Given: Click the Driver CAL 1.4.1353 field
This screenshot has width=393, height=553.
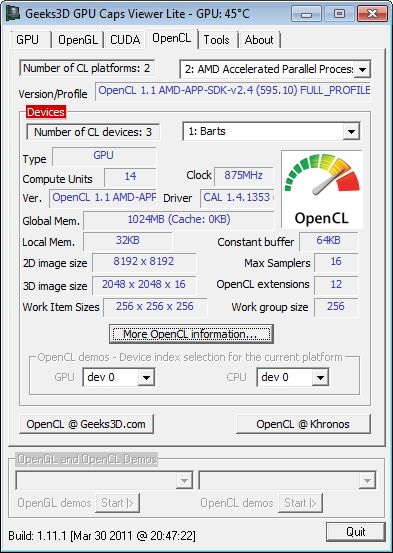Looking at the screenshot, I should 237,198.
